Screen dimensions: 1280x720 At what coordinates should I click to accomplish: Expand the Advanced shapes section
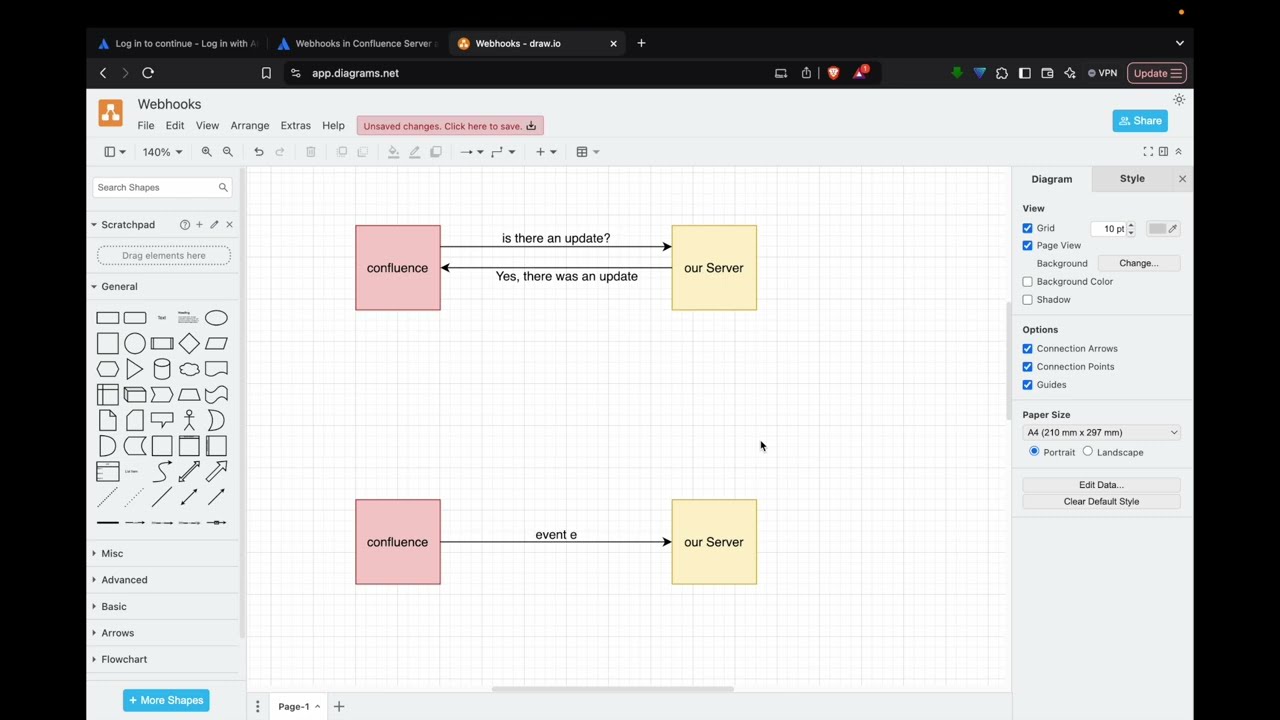coord(124,580)
